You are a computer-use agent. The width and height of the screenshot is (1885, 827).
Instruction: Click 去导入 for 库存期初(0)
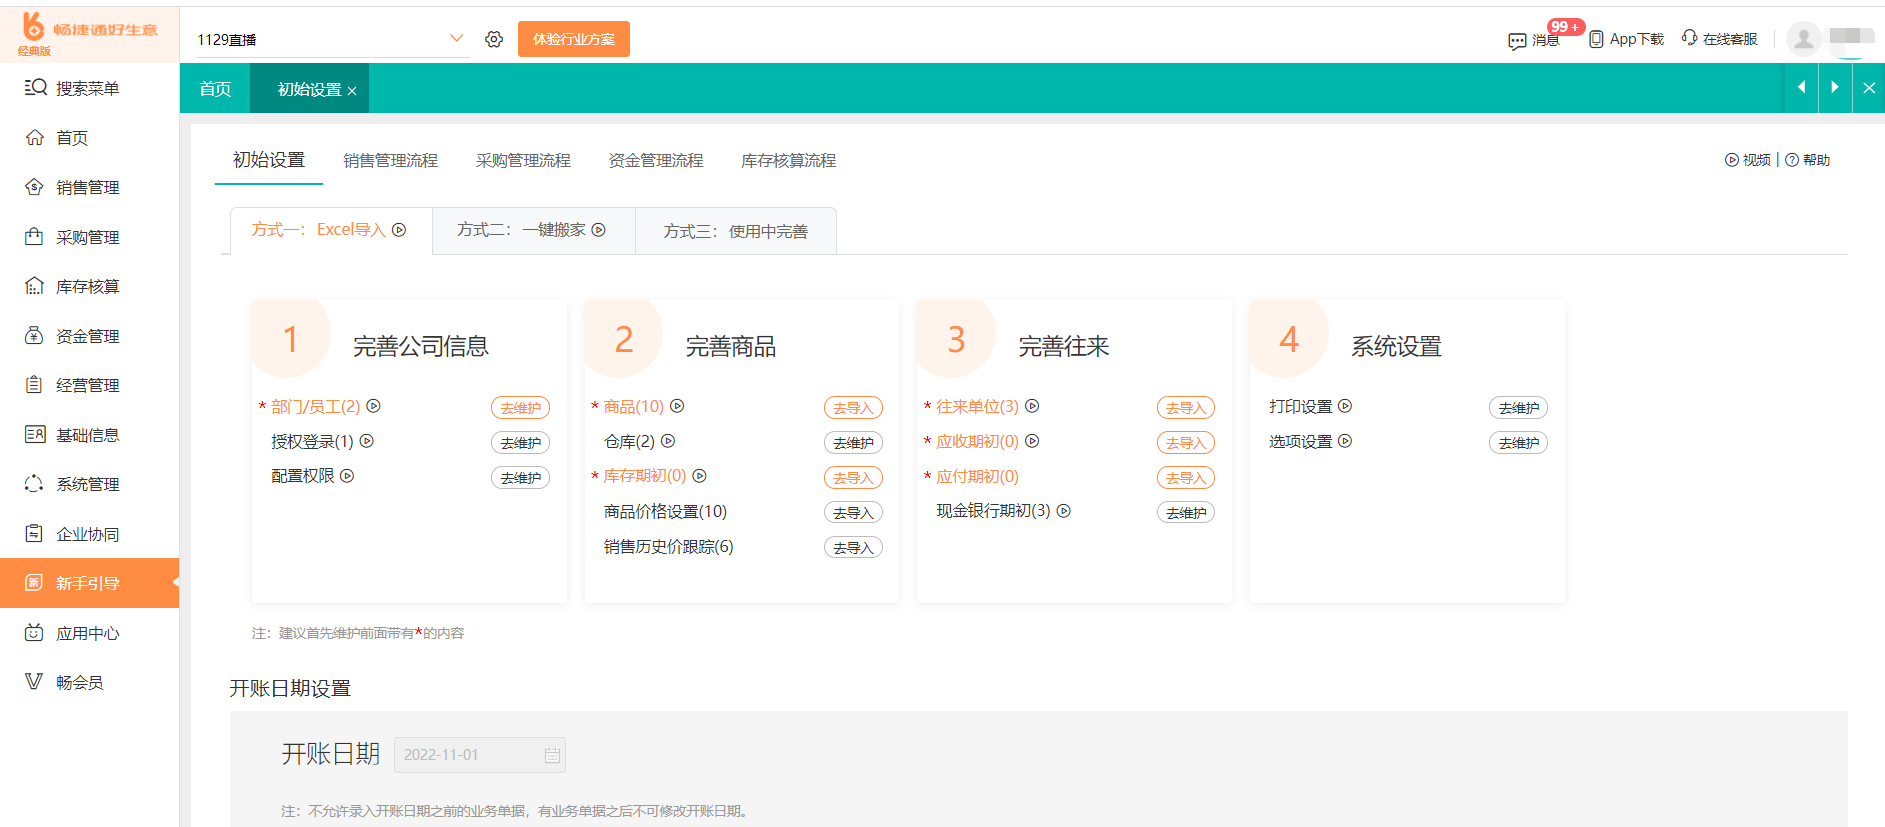[853, 478]
